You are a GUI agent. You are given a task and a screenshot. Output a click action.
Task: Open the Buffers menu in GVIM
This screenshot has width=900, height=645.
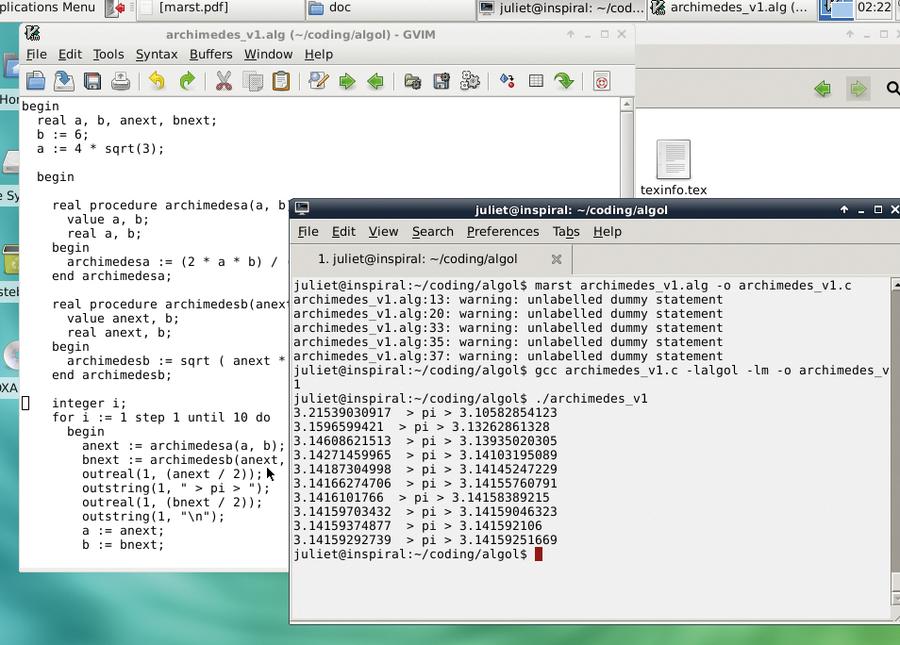pos(211,55)
